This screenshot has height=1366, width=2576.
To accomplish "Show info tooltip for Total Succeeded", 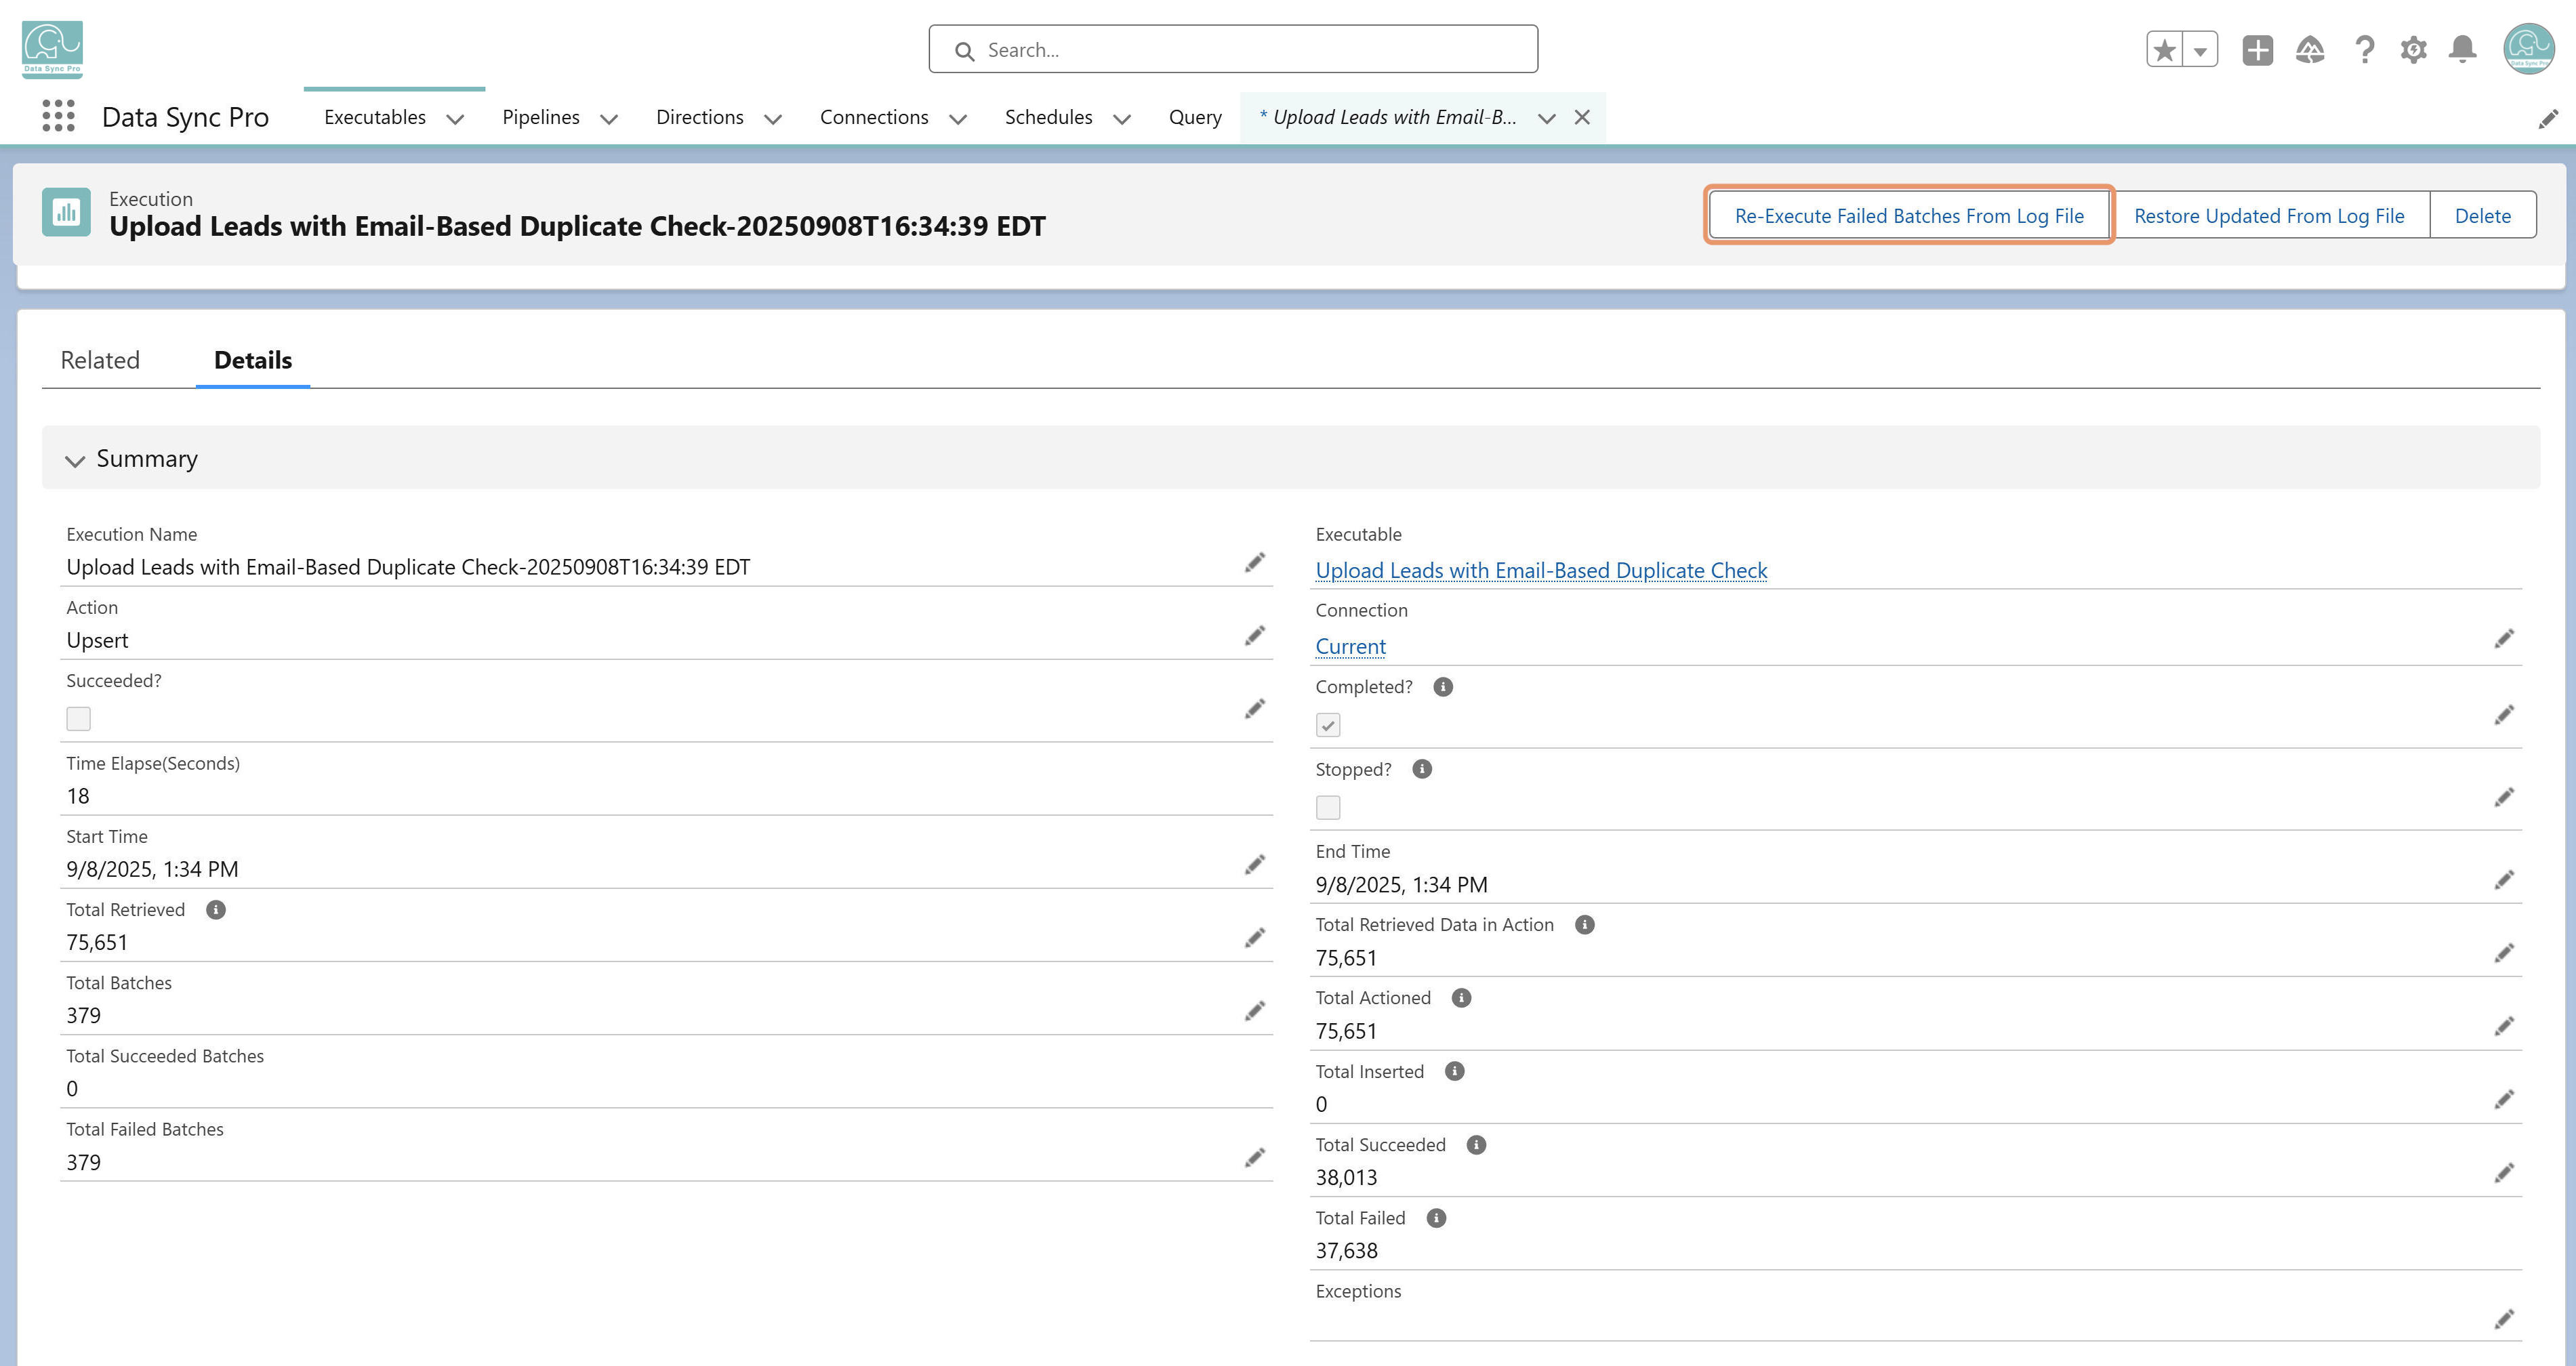I will pos(1476,1145).
